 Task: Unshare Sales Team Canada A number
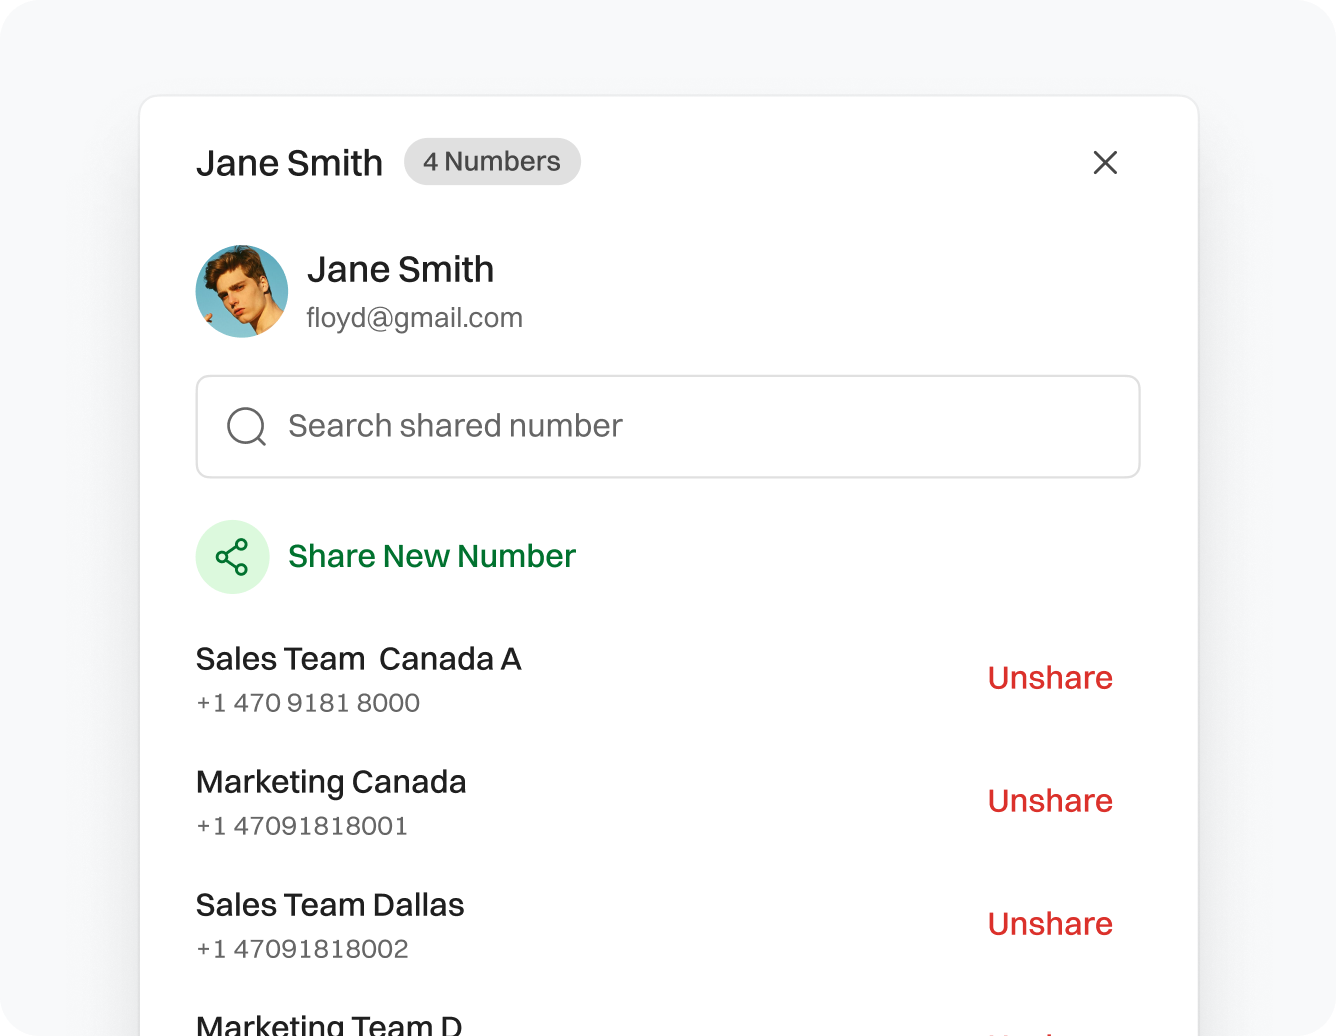point(1050,678)
